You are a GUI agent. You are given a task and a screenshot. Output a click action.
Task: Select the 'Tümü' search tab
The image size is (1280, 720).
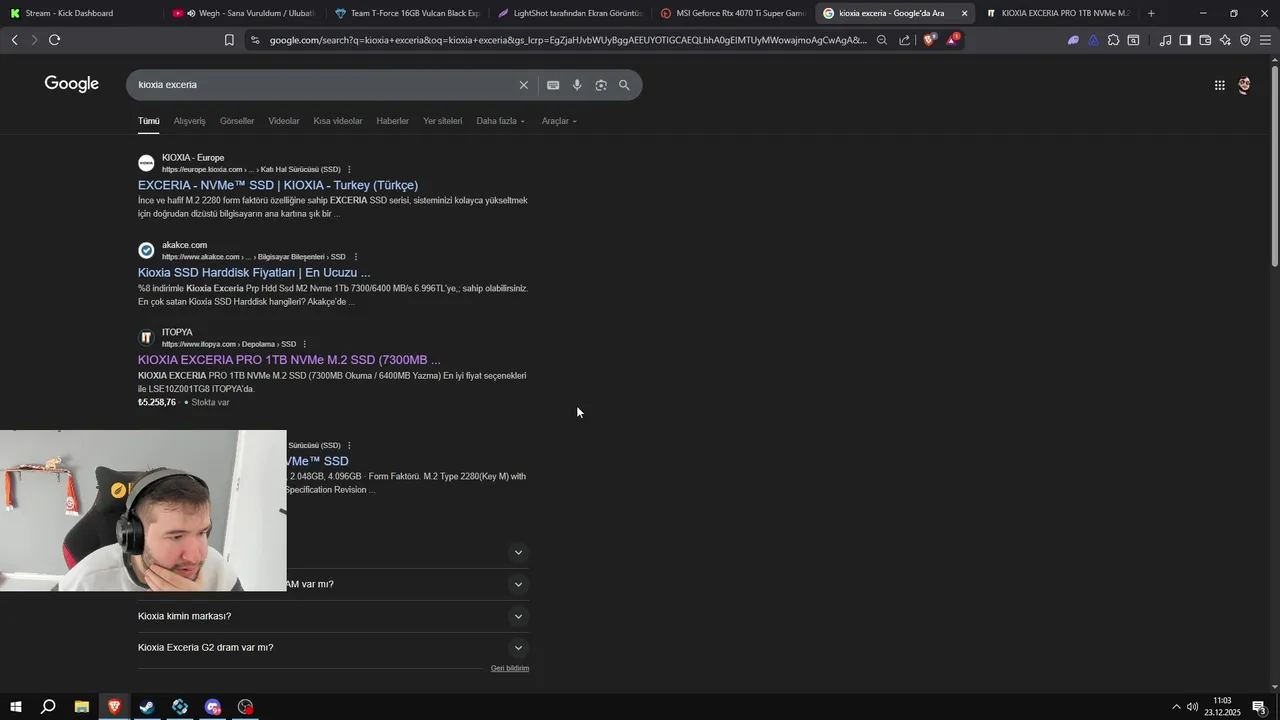[149, 121]
